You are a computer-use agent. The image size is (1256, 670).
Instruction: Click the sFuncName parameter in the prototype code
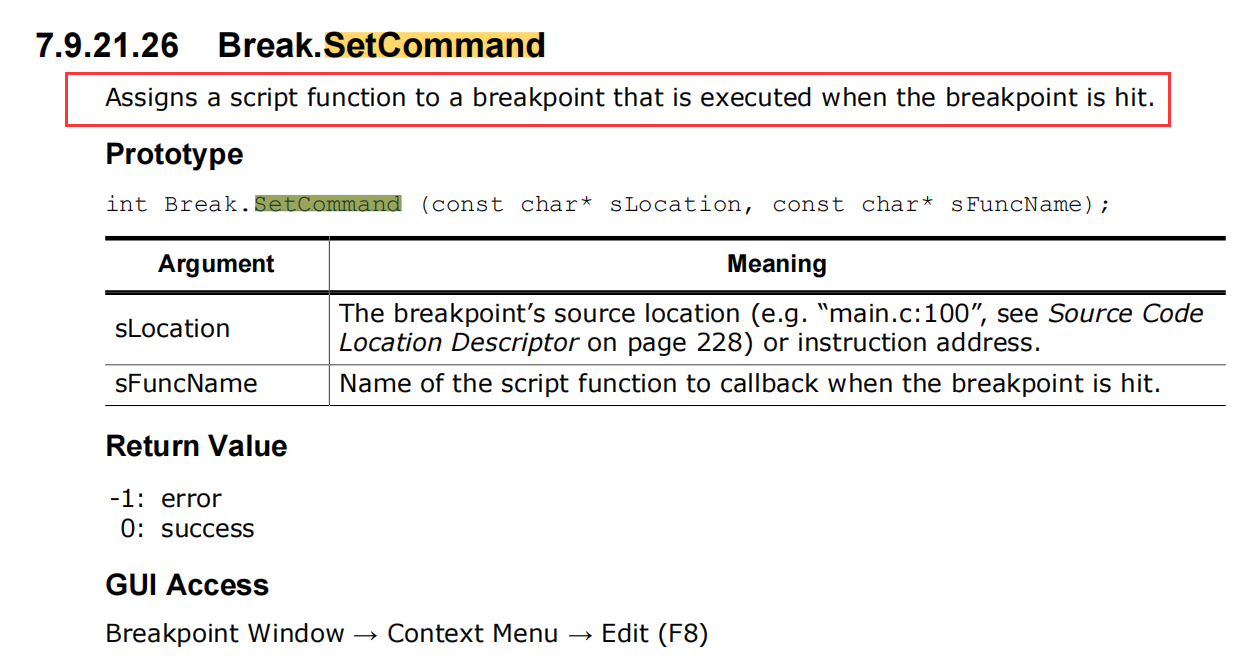(1017, 204)
